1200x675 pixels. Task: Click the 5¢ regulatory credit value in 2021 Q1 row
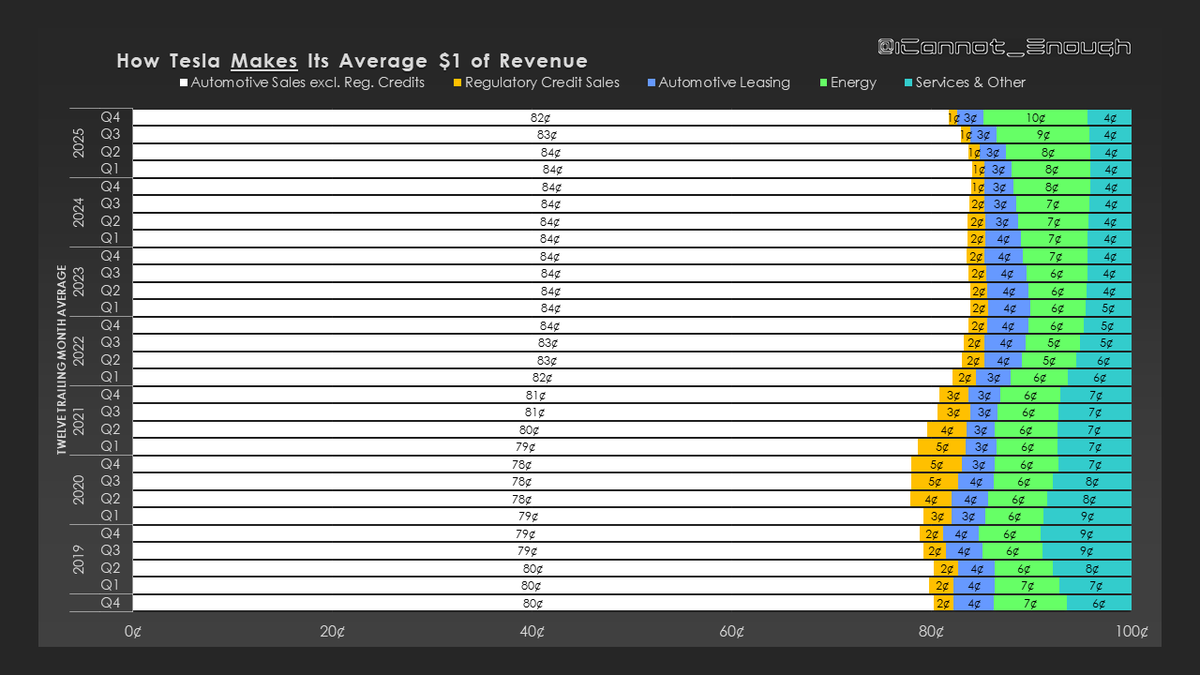click(x=941, y=447)
